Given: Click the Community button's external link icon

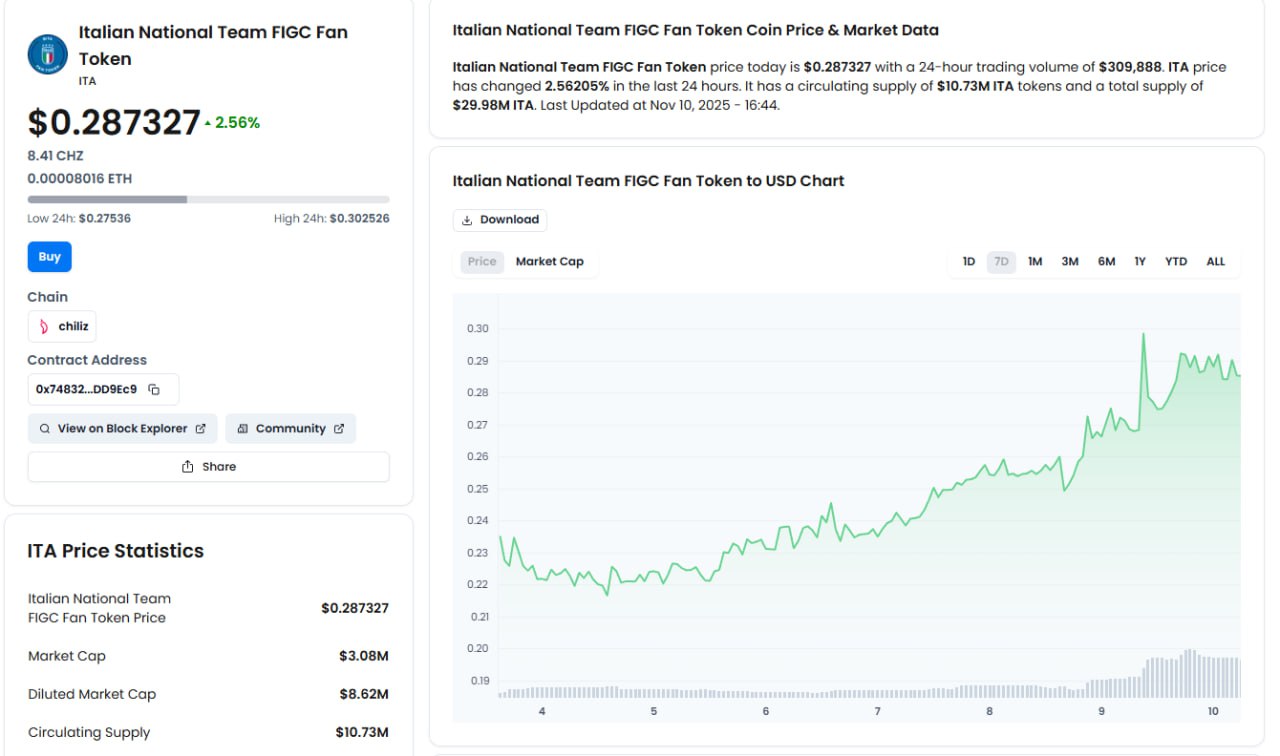Looking at the screenshot, I should coord(339,429).
